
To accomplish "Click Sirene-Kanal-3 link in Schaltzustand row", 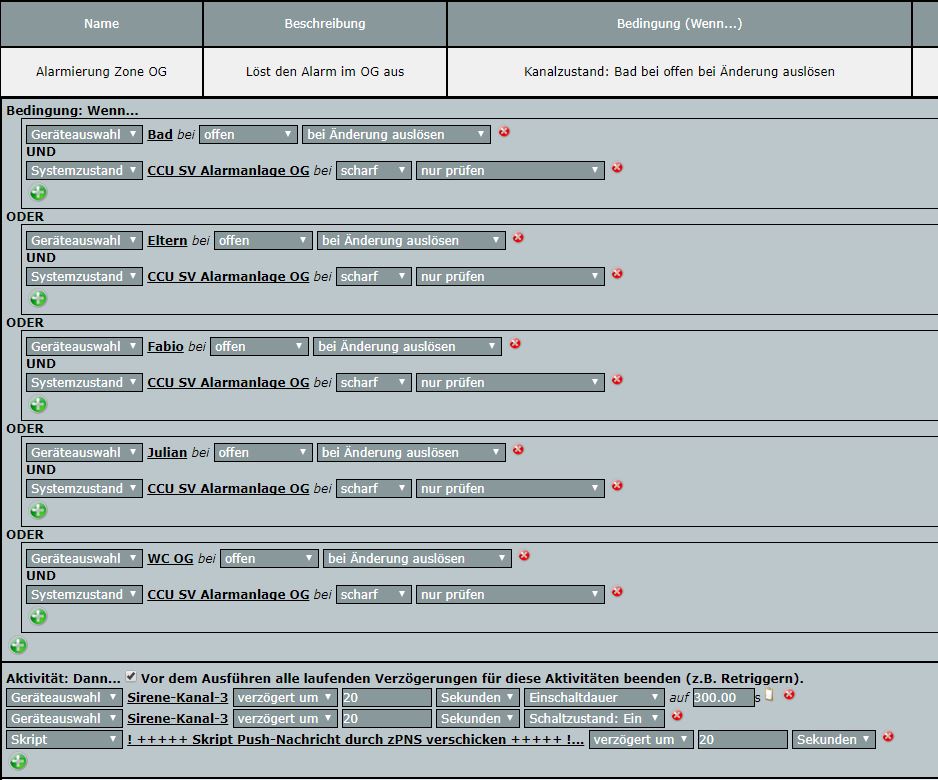I will coord(178,718).
